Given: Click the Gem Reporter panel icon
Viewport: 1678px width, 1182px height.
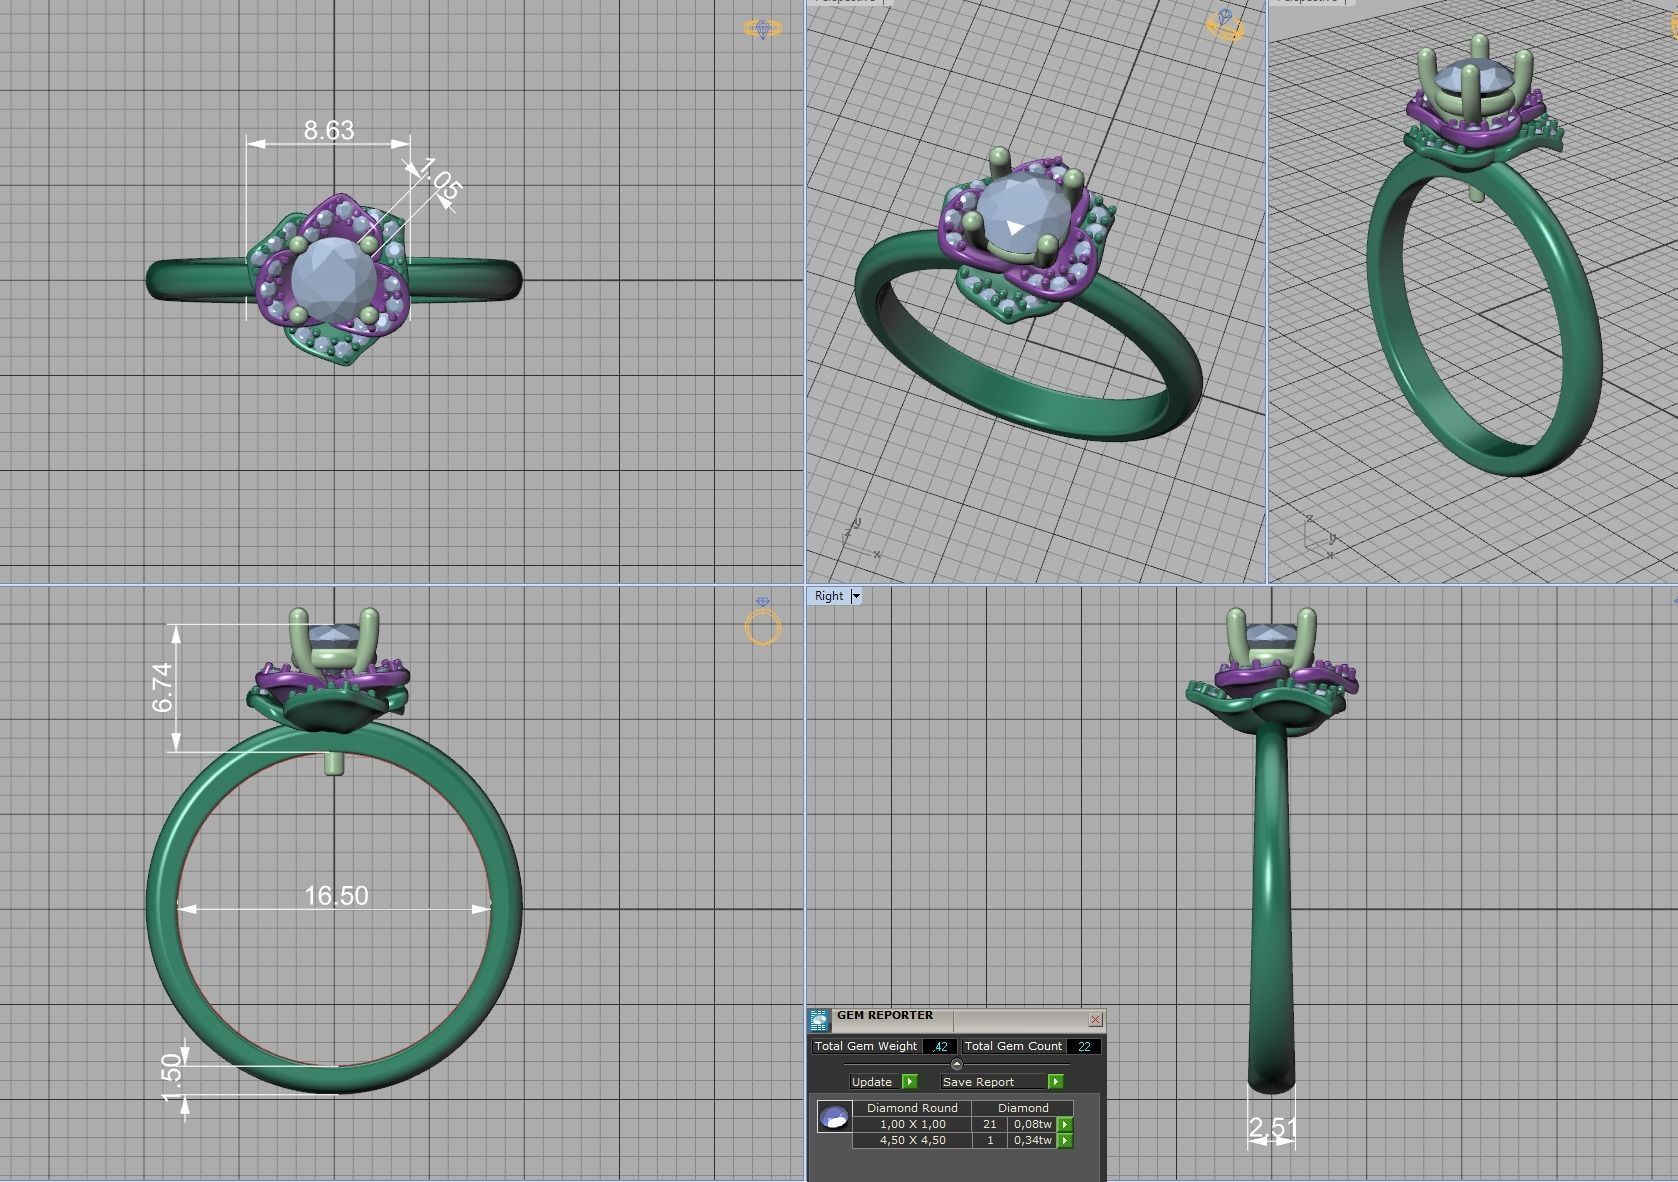Looking at the screenshot, I should tap(819, 1021).
